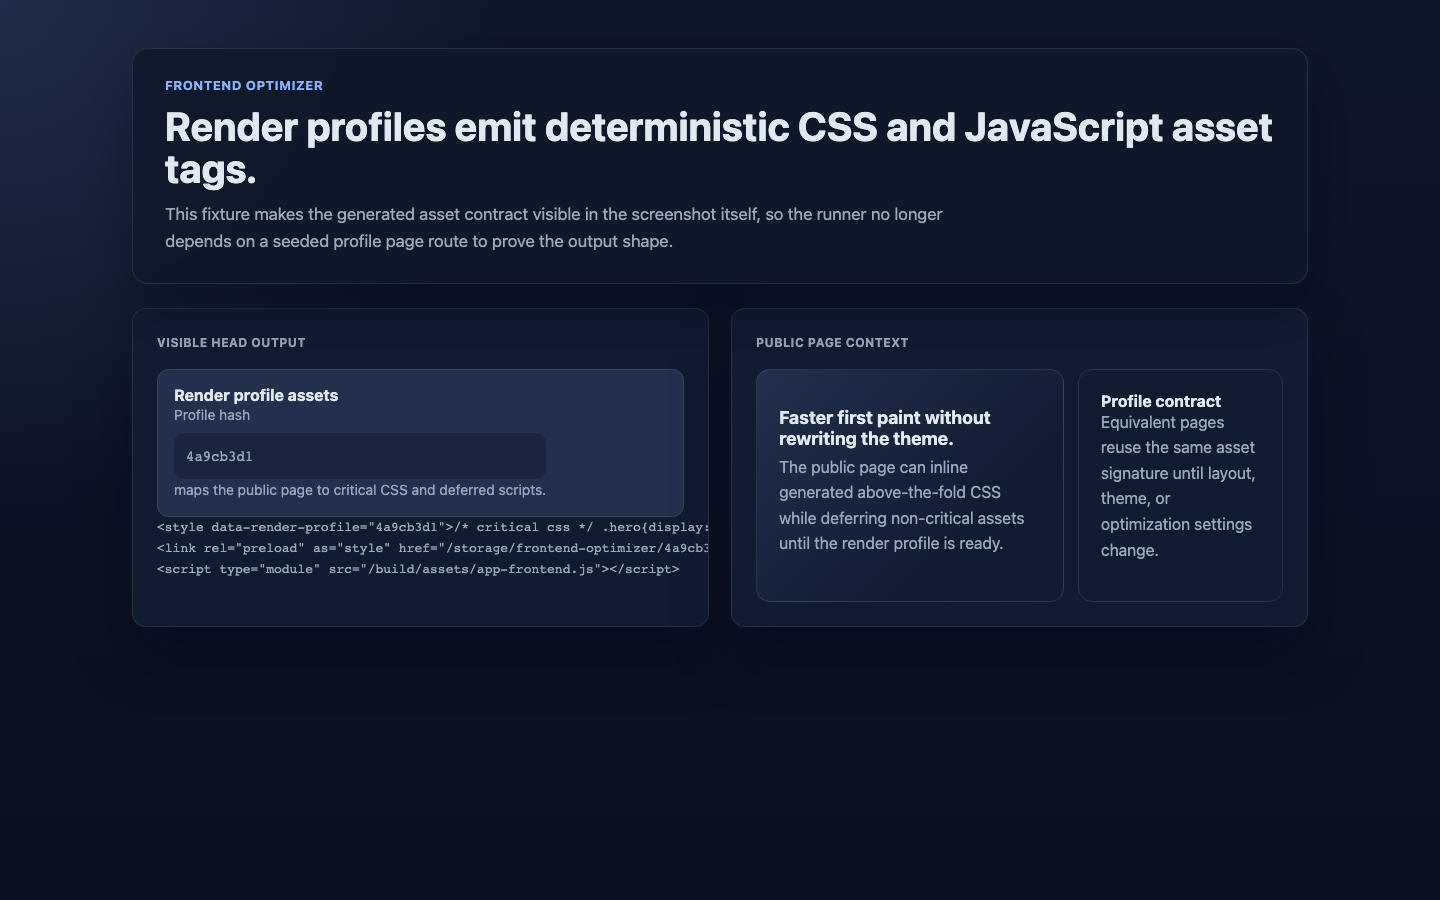Click the 'Equivalent pages reuse' description text
Image resolution: width=1440 pixels, height=900 pixels.
(x=1178, y=486)
